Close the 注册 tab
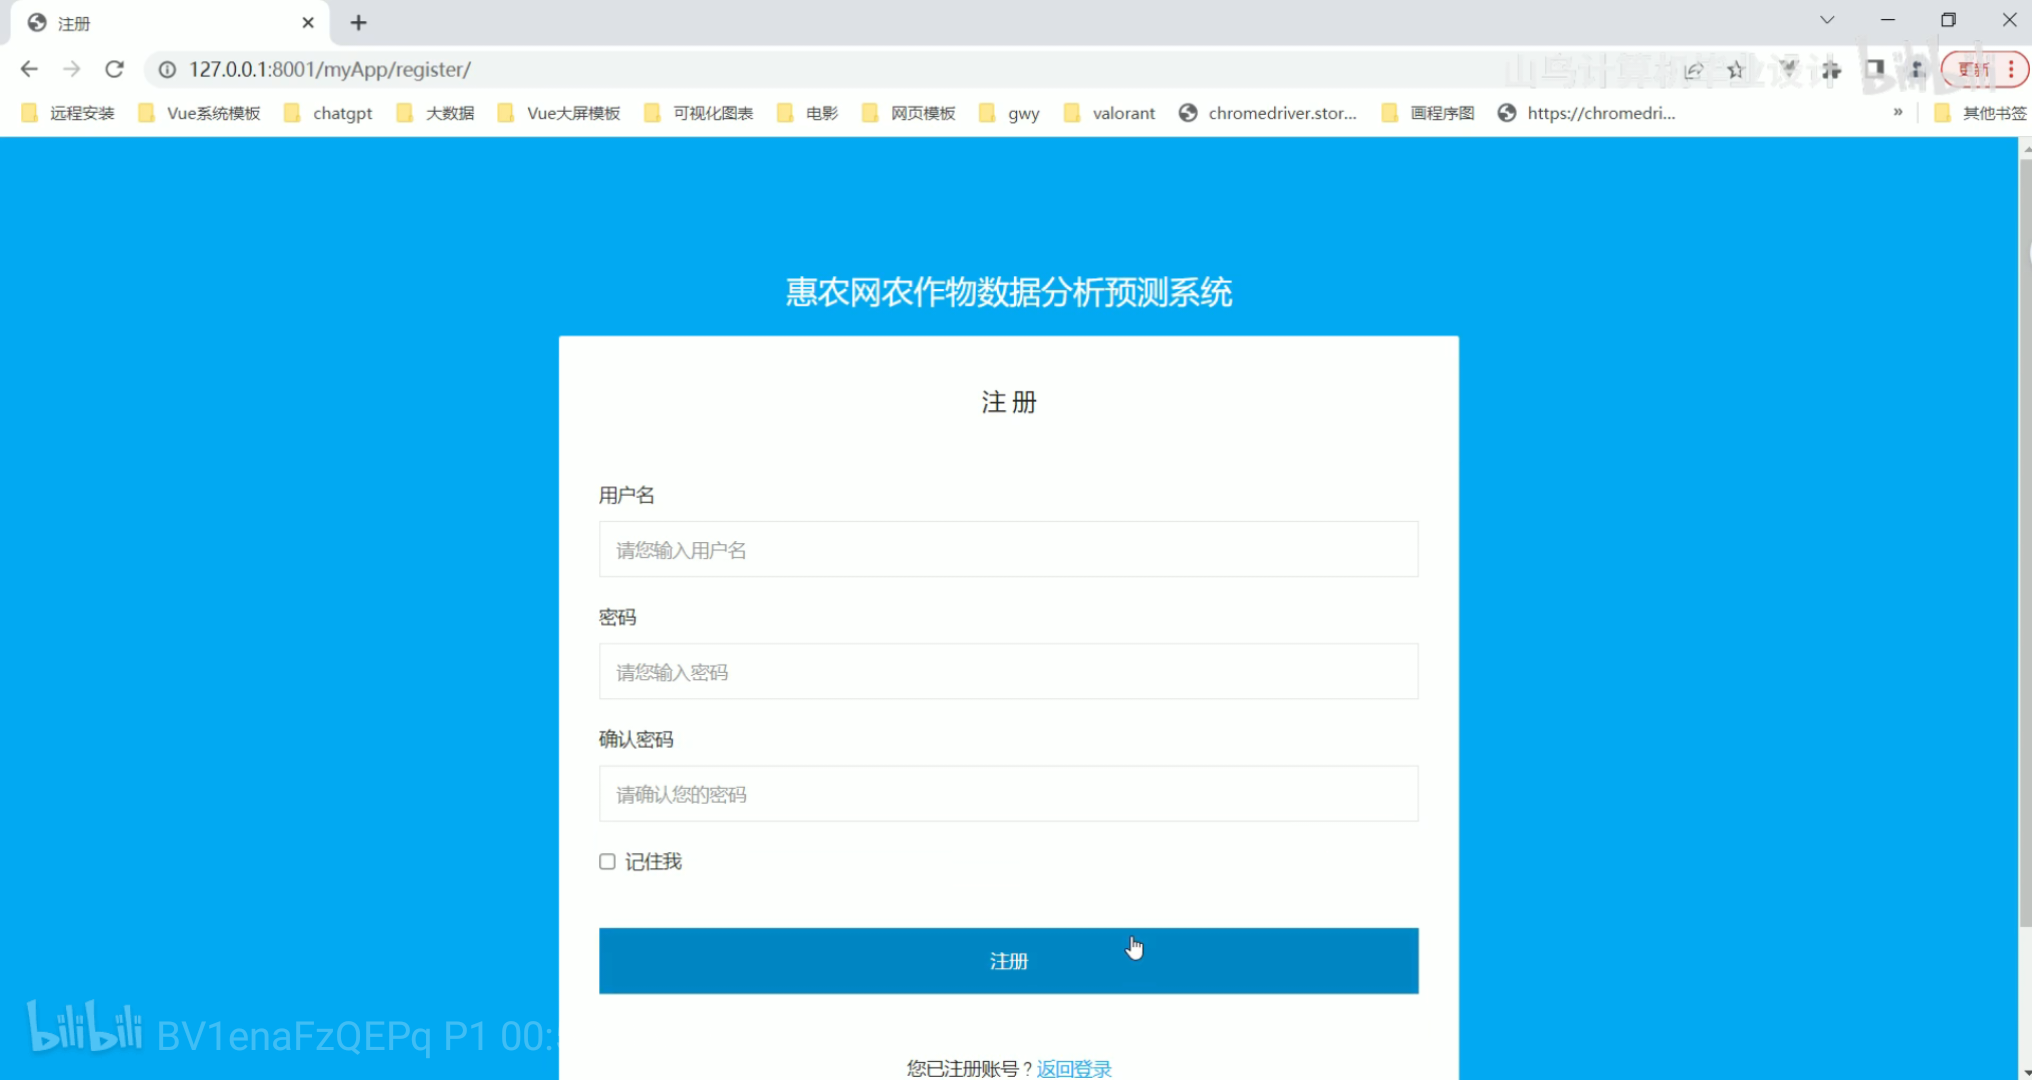This screenshot has width=2032, height=1080. coord(308,22)
